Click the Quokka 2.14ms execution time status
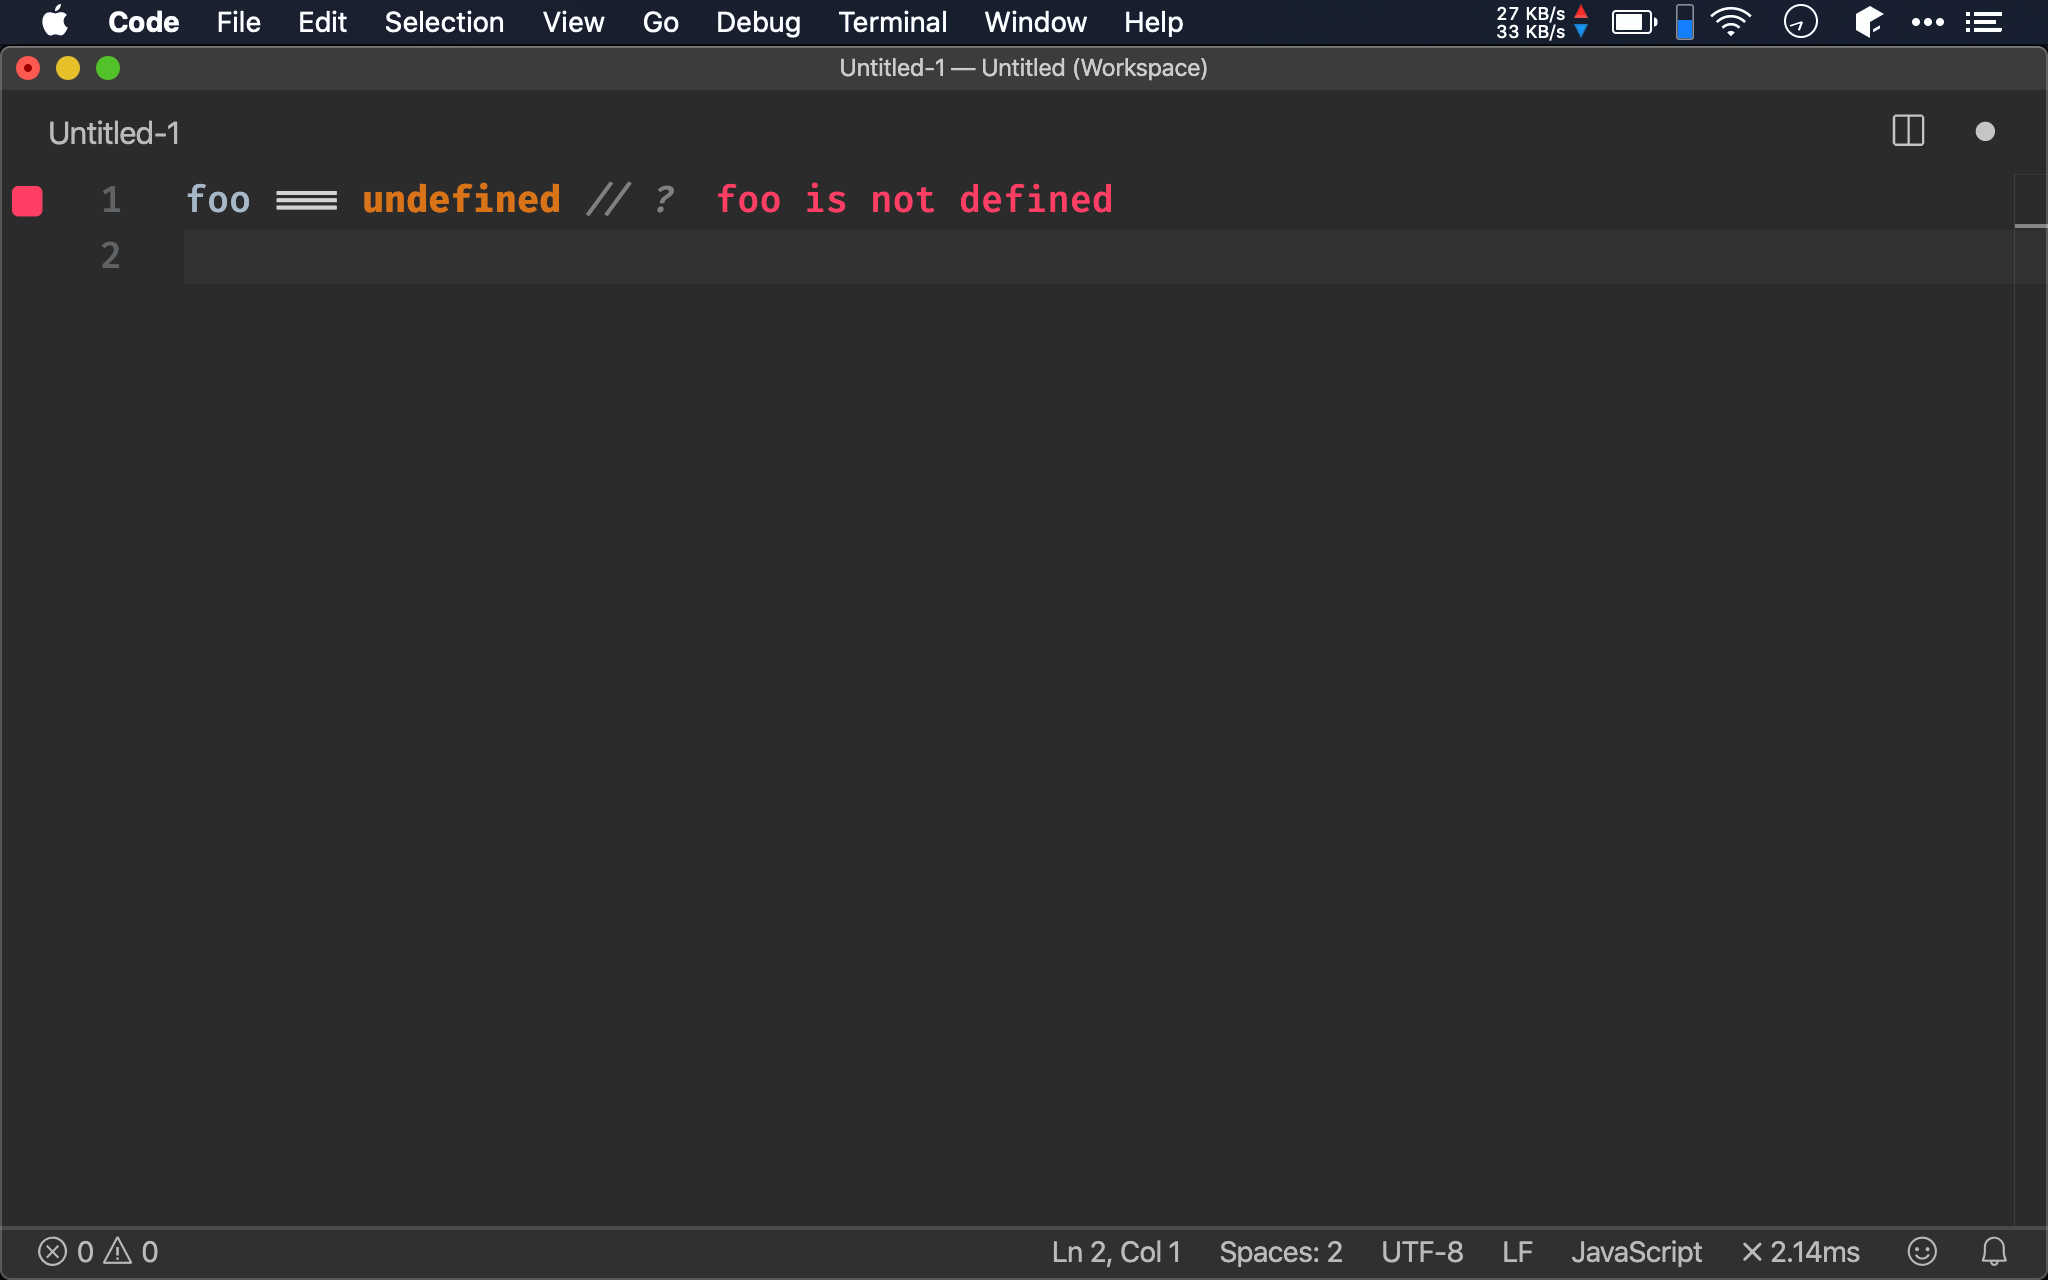This screenshot has height=1280, width=2048. pyautogui.click(x=1801, y=1251)
